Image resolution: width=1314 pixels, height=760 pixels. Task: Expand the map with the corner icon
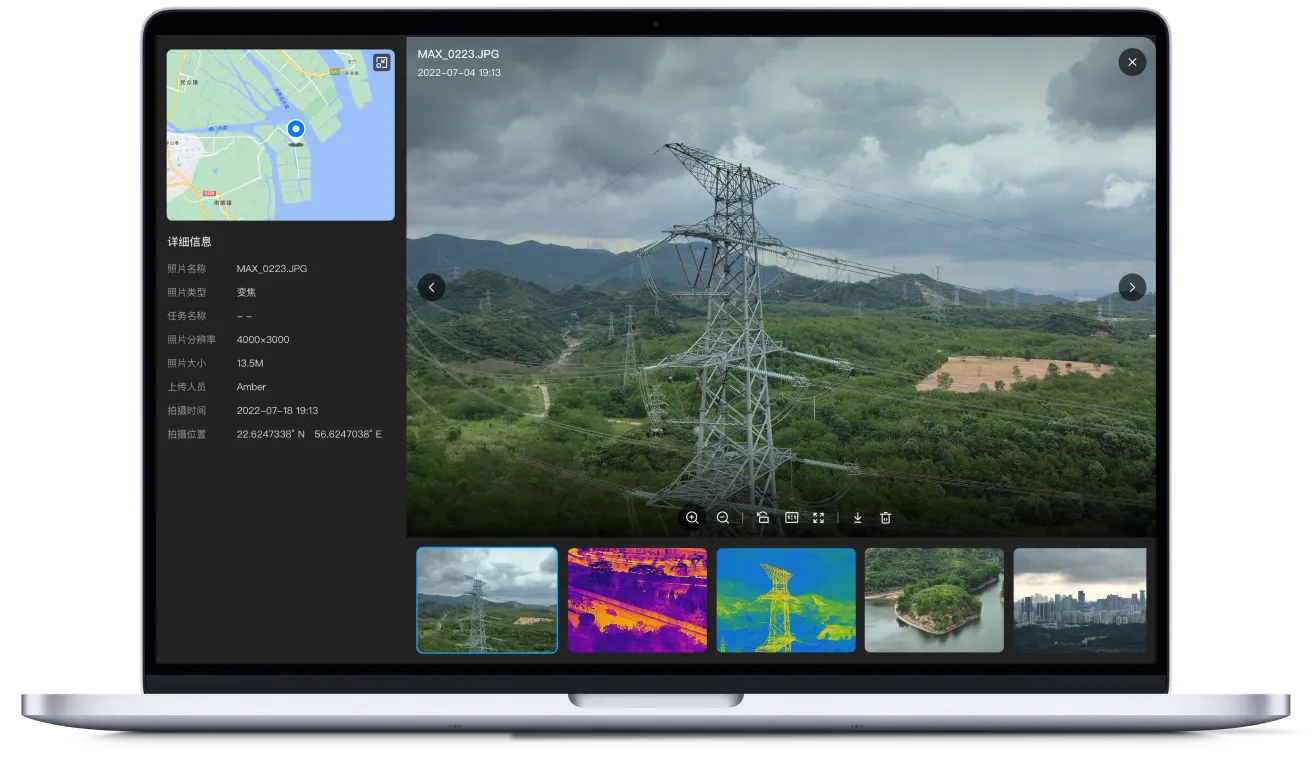pos(381,63)
